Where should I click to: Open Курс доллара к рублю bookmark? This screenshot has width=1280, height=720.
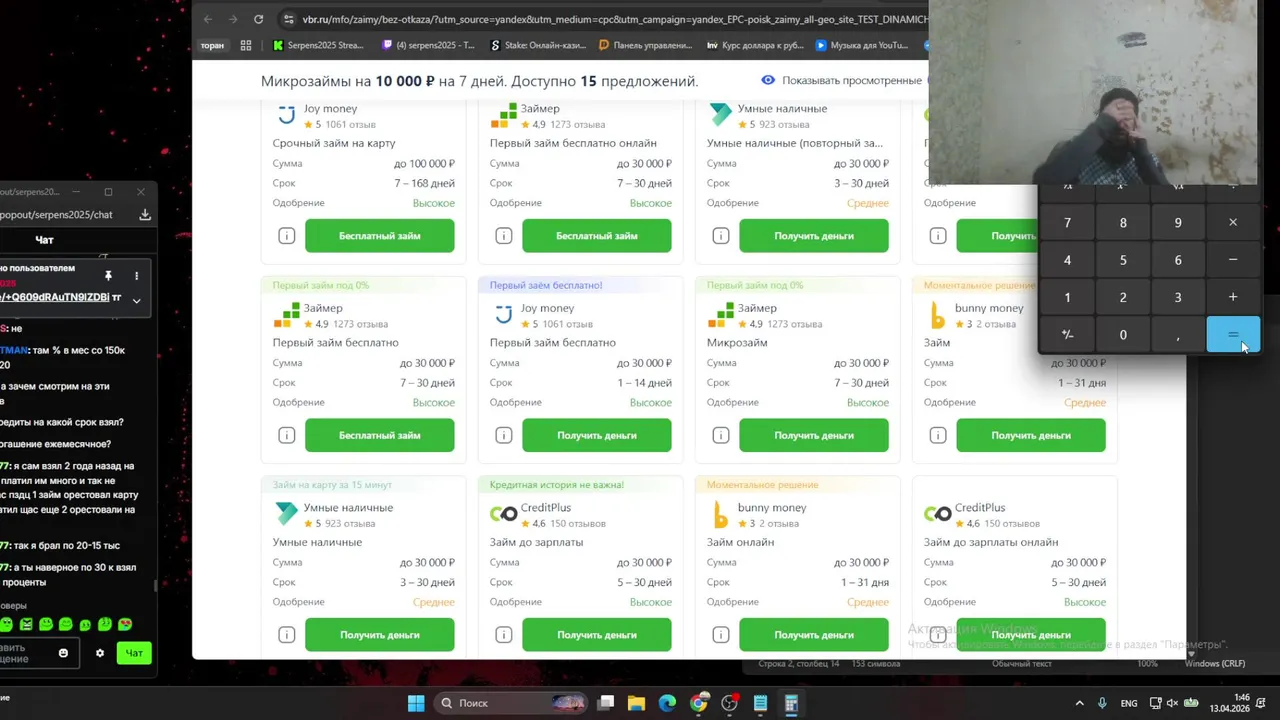coord(755,45)
